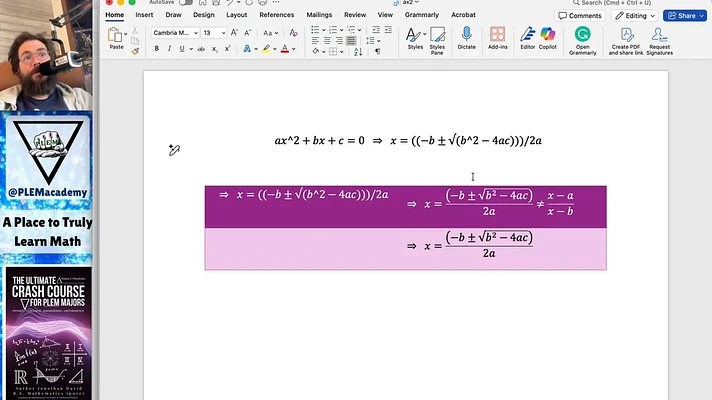Open the font size dropdown showing 13
Screen dimensions: 712x400
pos(214,33)
